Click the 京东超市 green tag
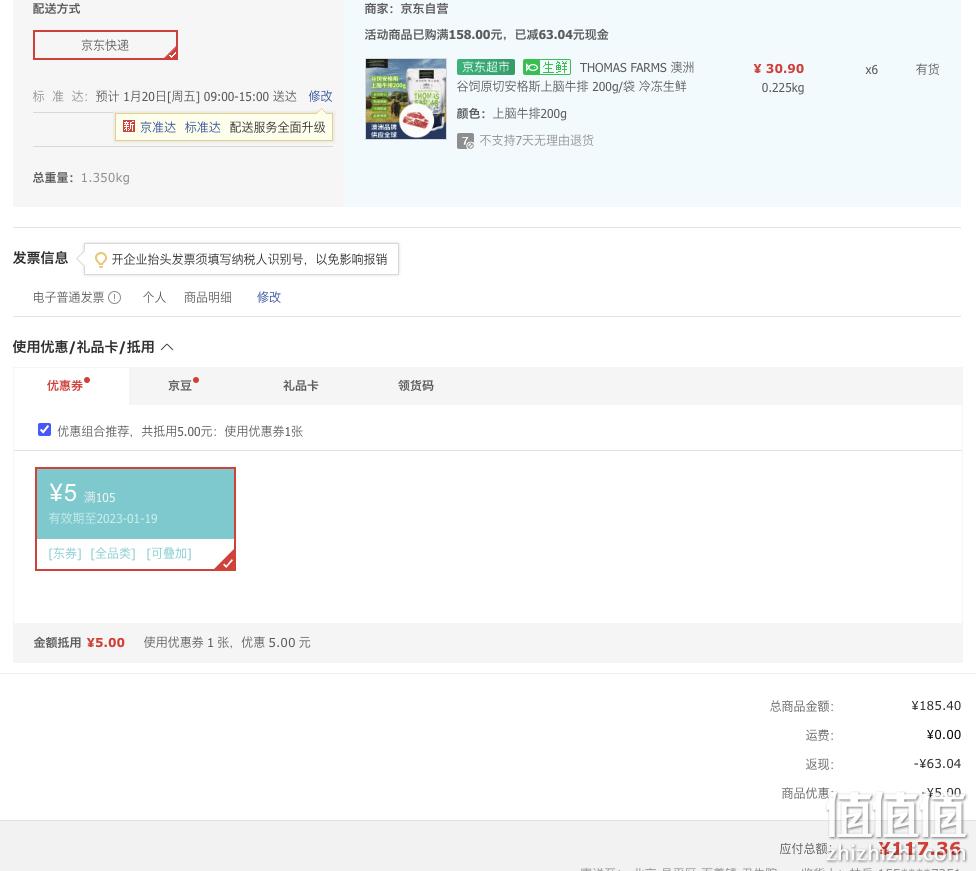The height and width of the screenshot is (871, 976). point(486,67)
